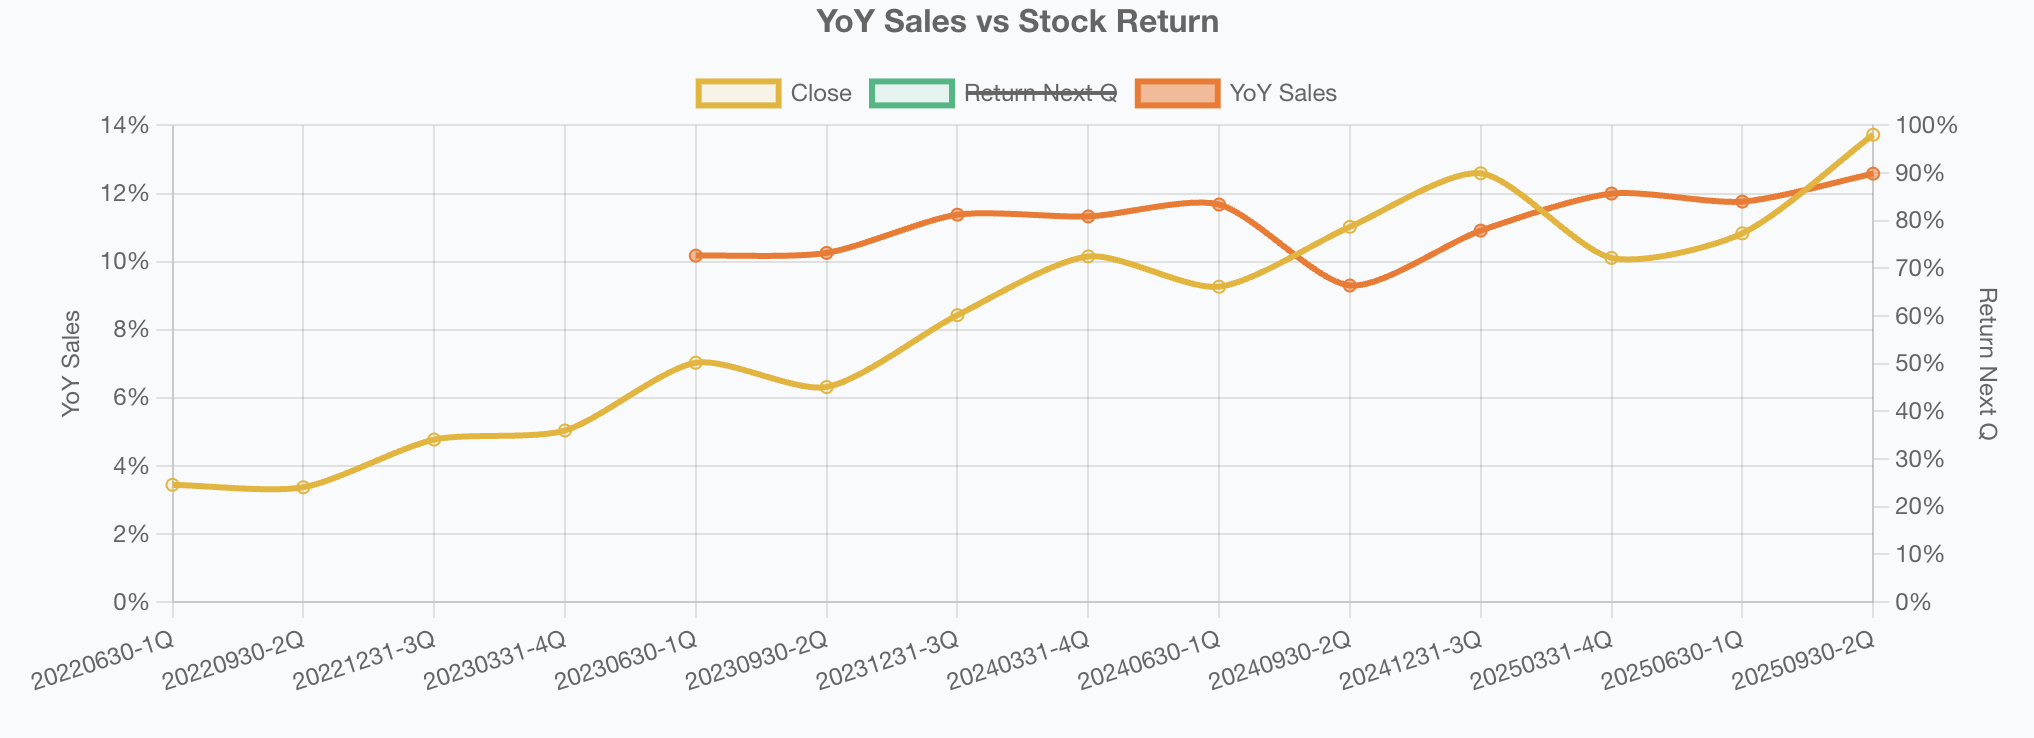
Task: Click the Close point for 20221231-3Q
Action: pos(434,440)
